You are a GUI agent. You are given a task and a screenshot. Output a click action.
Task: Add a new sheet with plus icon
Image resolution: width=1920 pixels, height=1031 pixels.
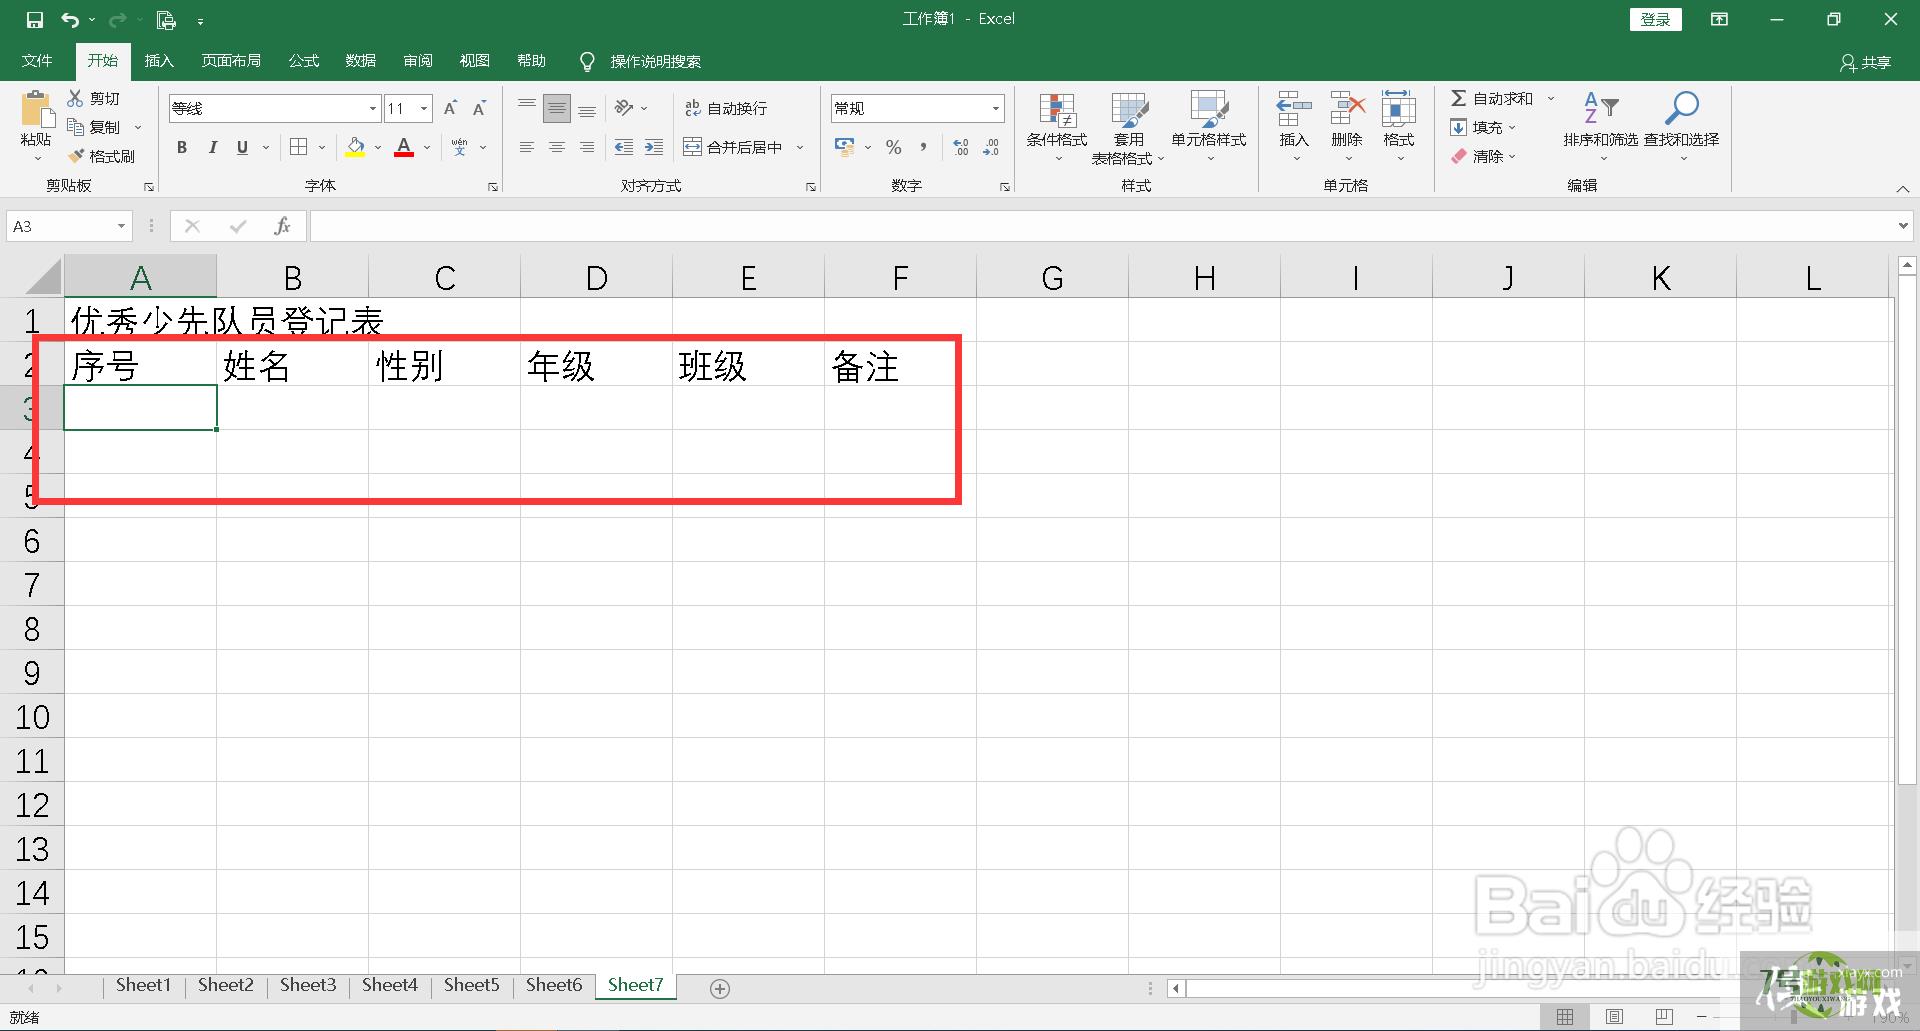point(719,988)
